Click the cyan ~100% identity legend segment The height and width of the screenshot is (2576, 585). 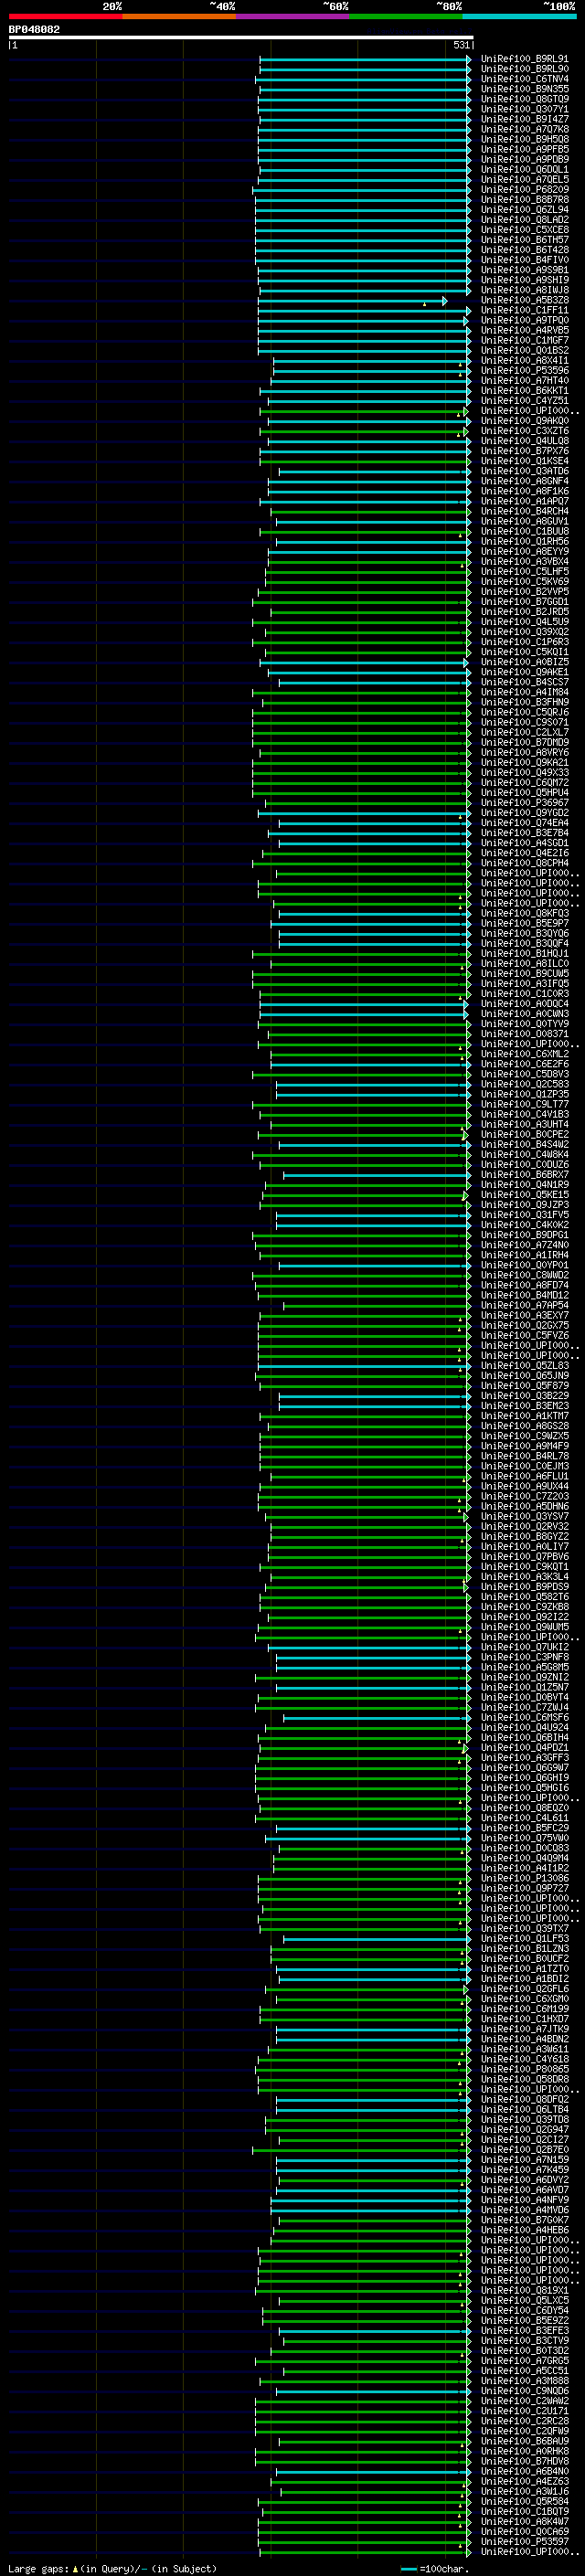click(x=519, y=16)
